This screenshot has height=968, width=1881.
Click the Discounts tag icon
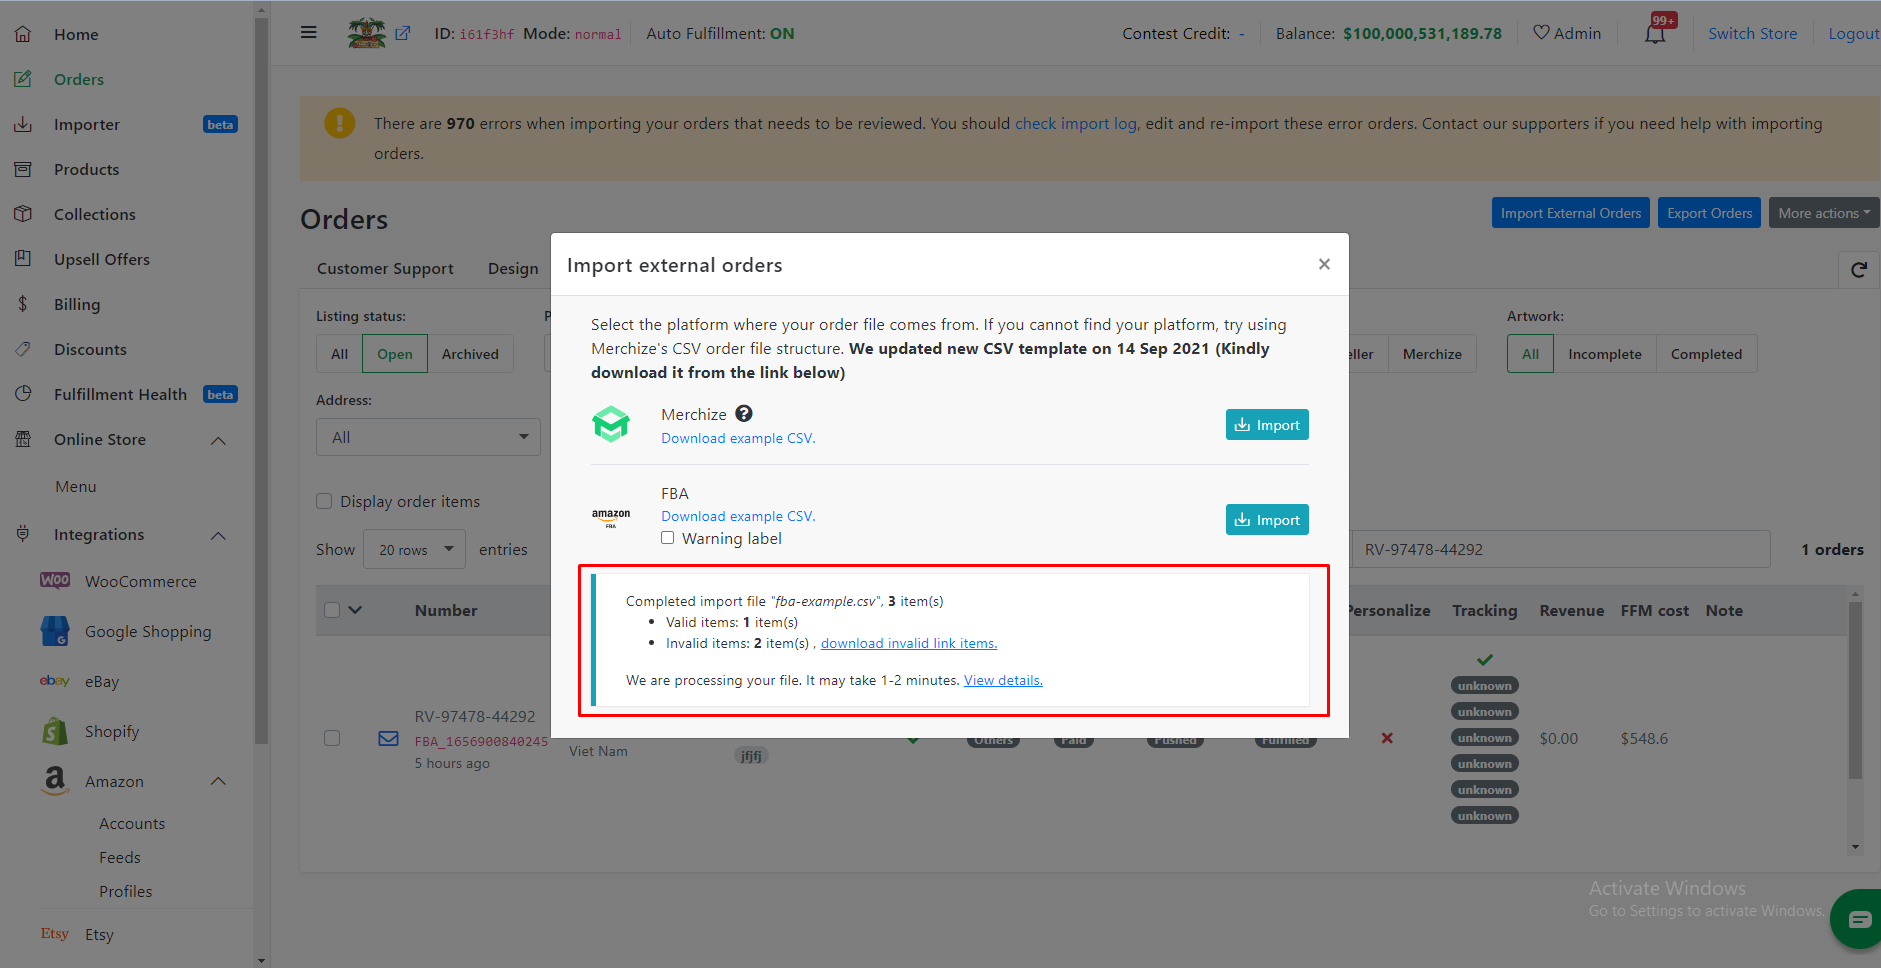[x=23, y=349]
